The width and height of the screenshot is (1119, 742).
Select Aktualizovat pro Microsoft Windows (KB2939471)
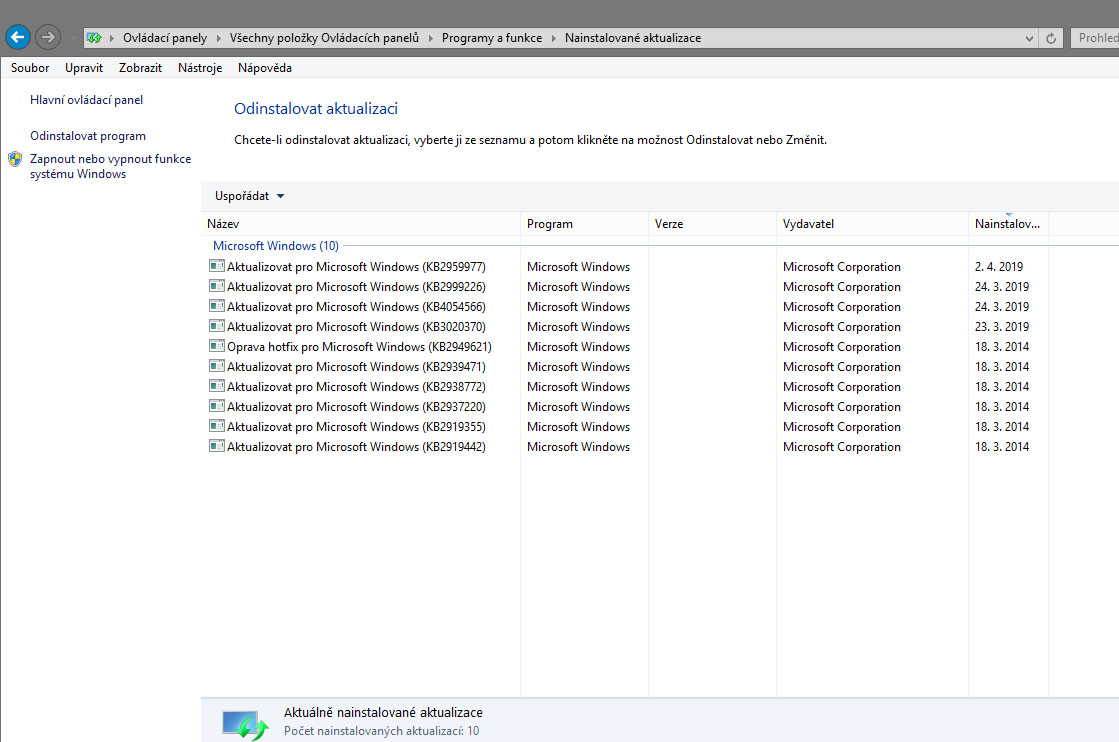click(356, 366)
